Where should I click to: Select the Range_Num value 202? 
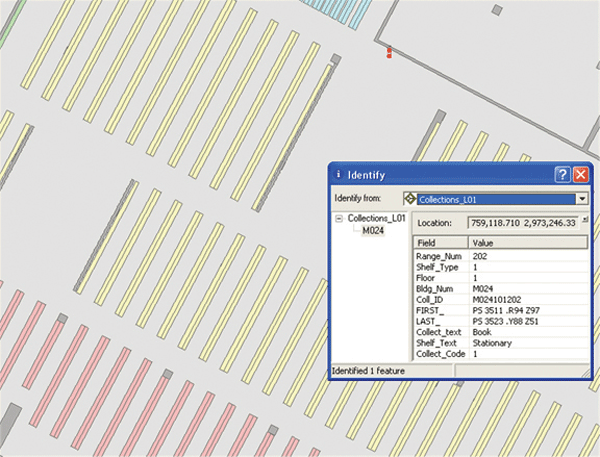[480, 256]
